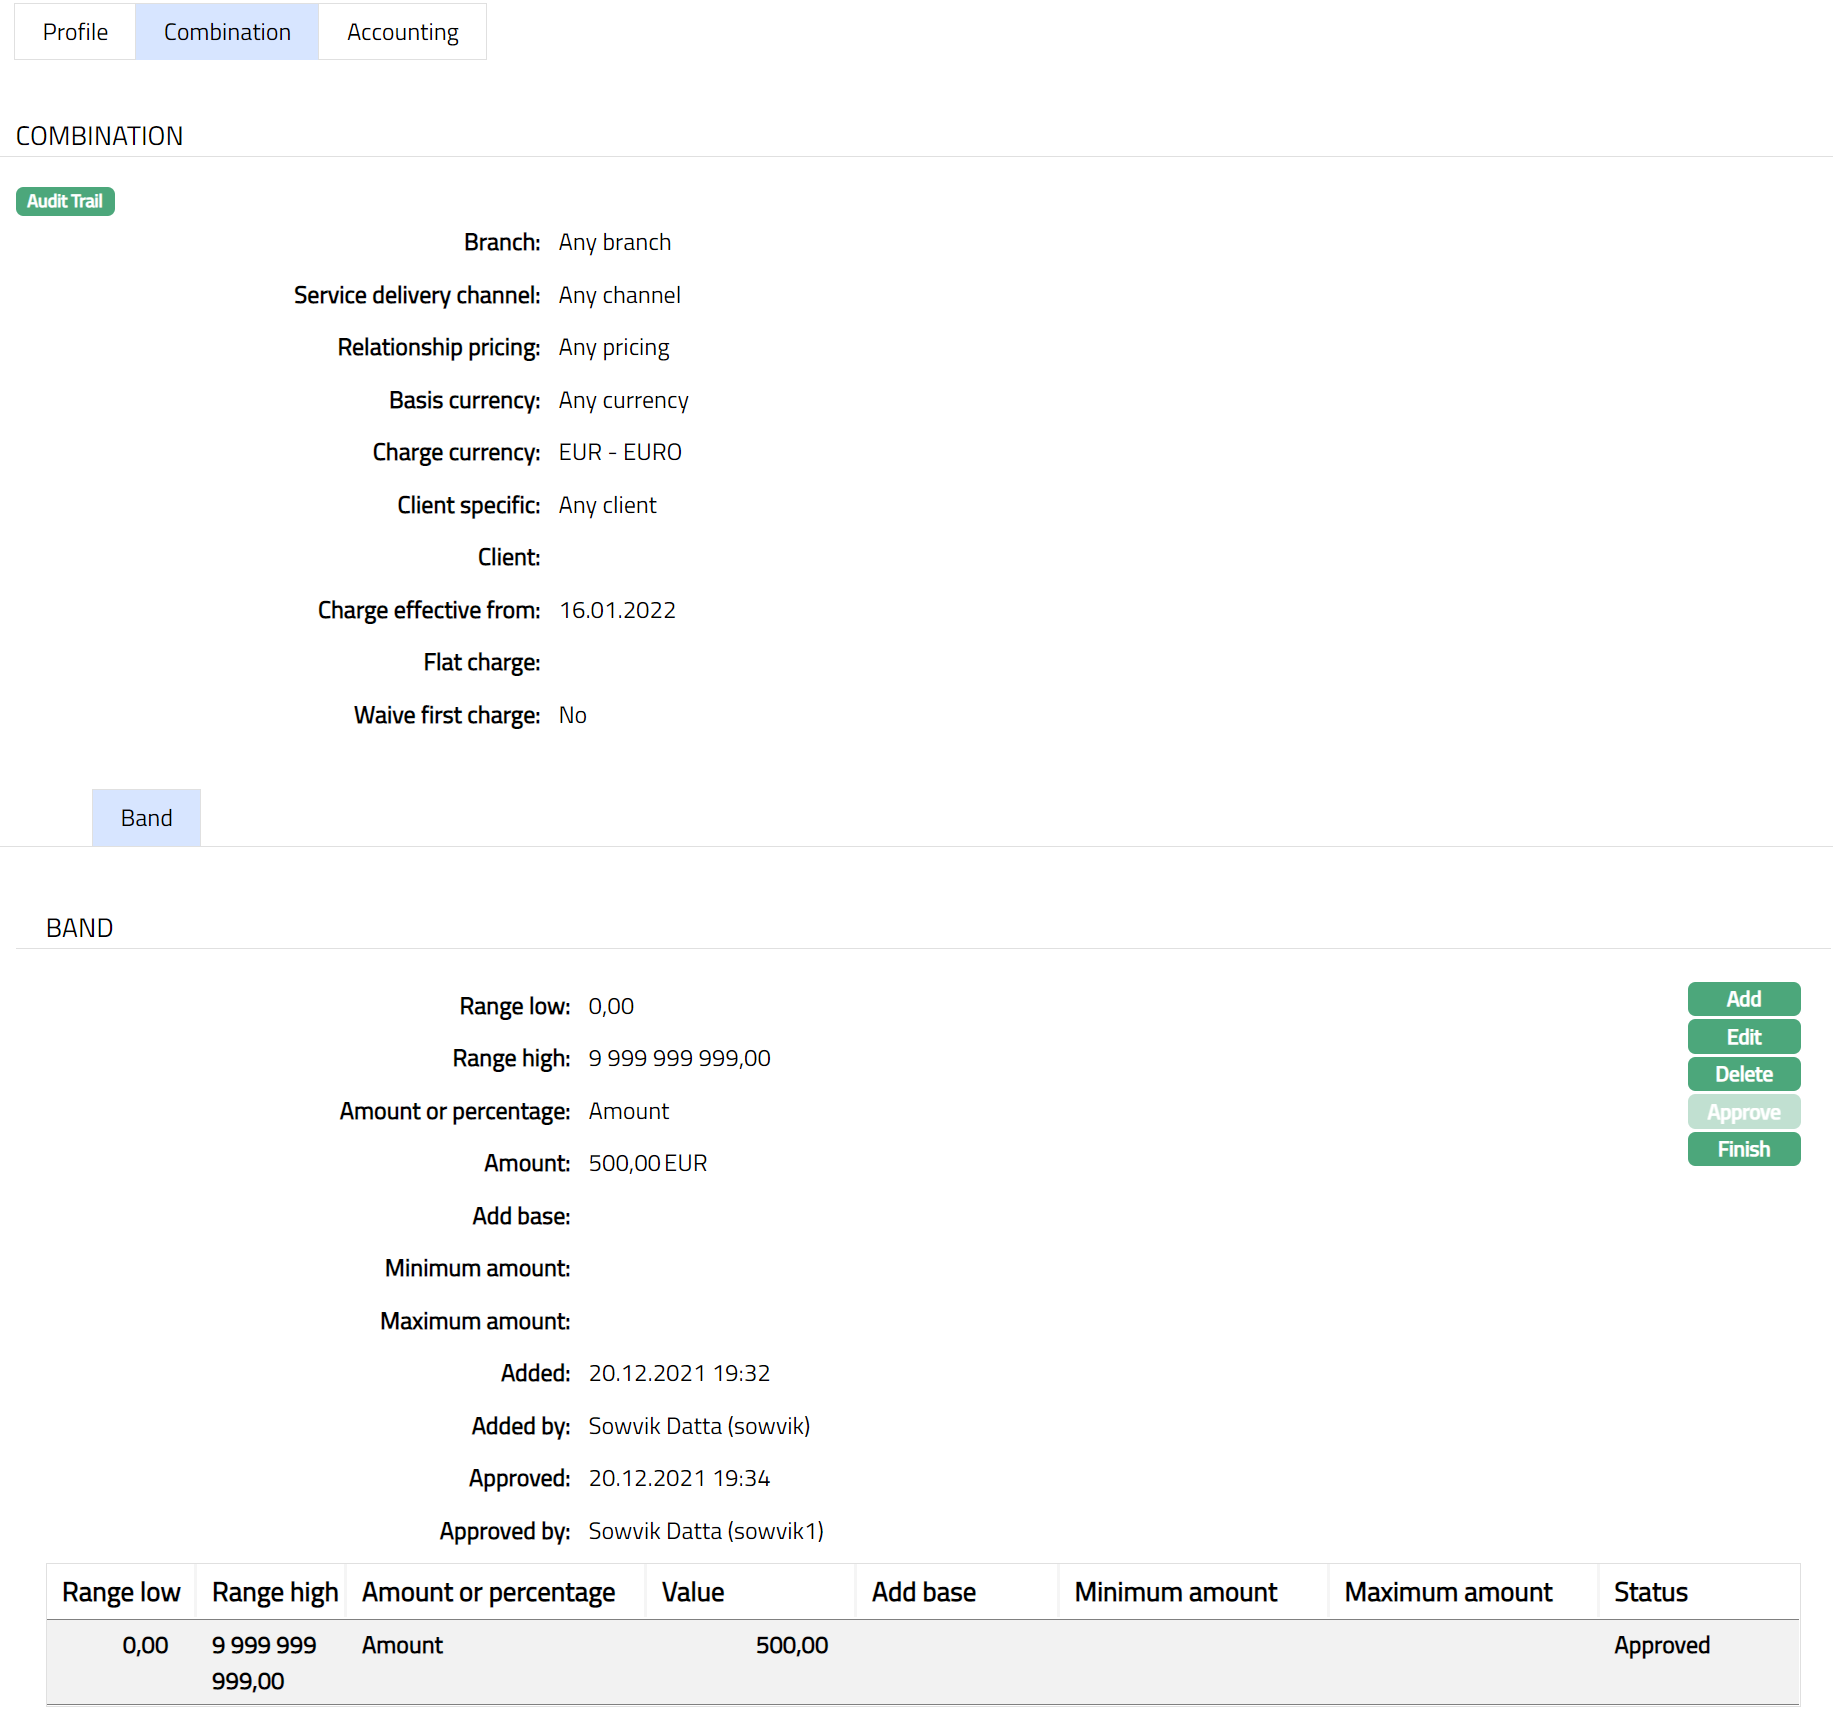The width and height of the screenshot is (1833, 1729).
Task: Click the Maximum amount column header
Action: tap(1447, 1592)
